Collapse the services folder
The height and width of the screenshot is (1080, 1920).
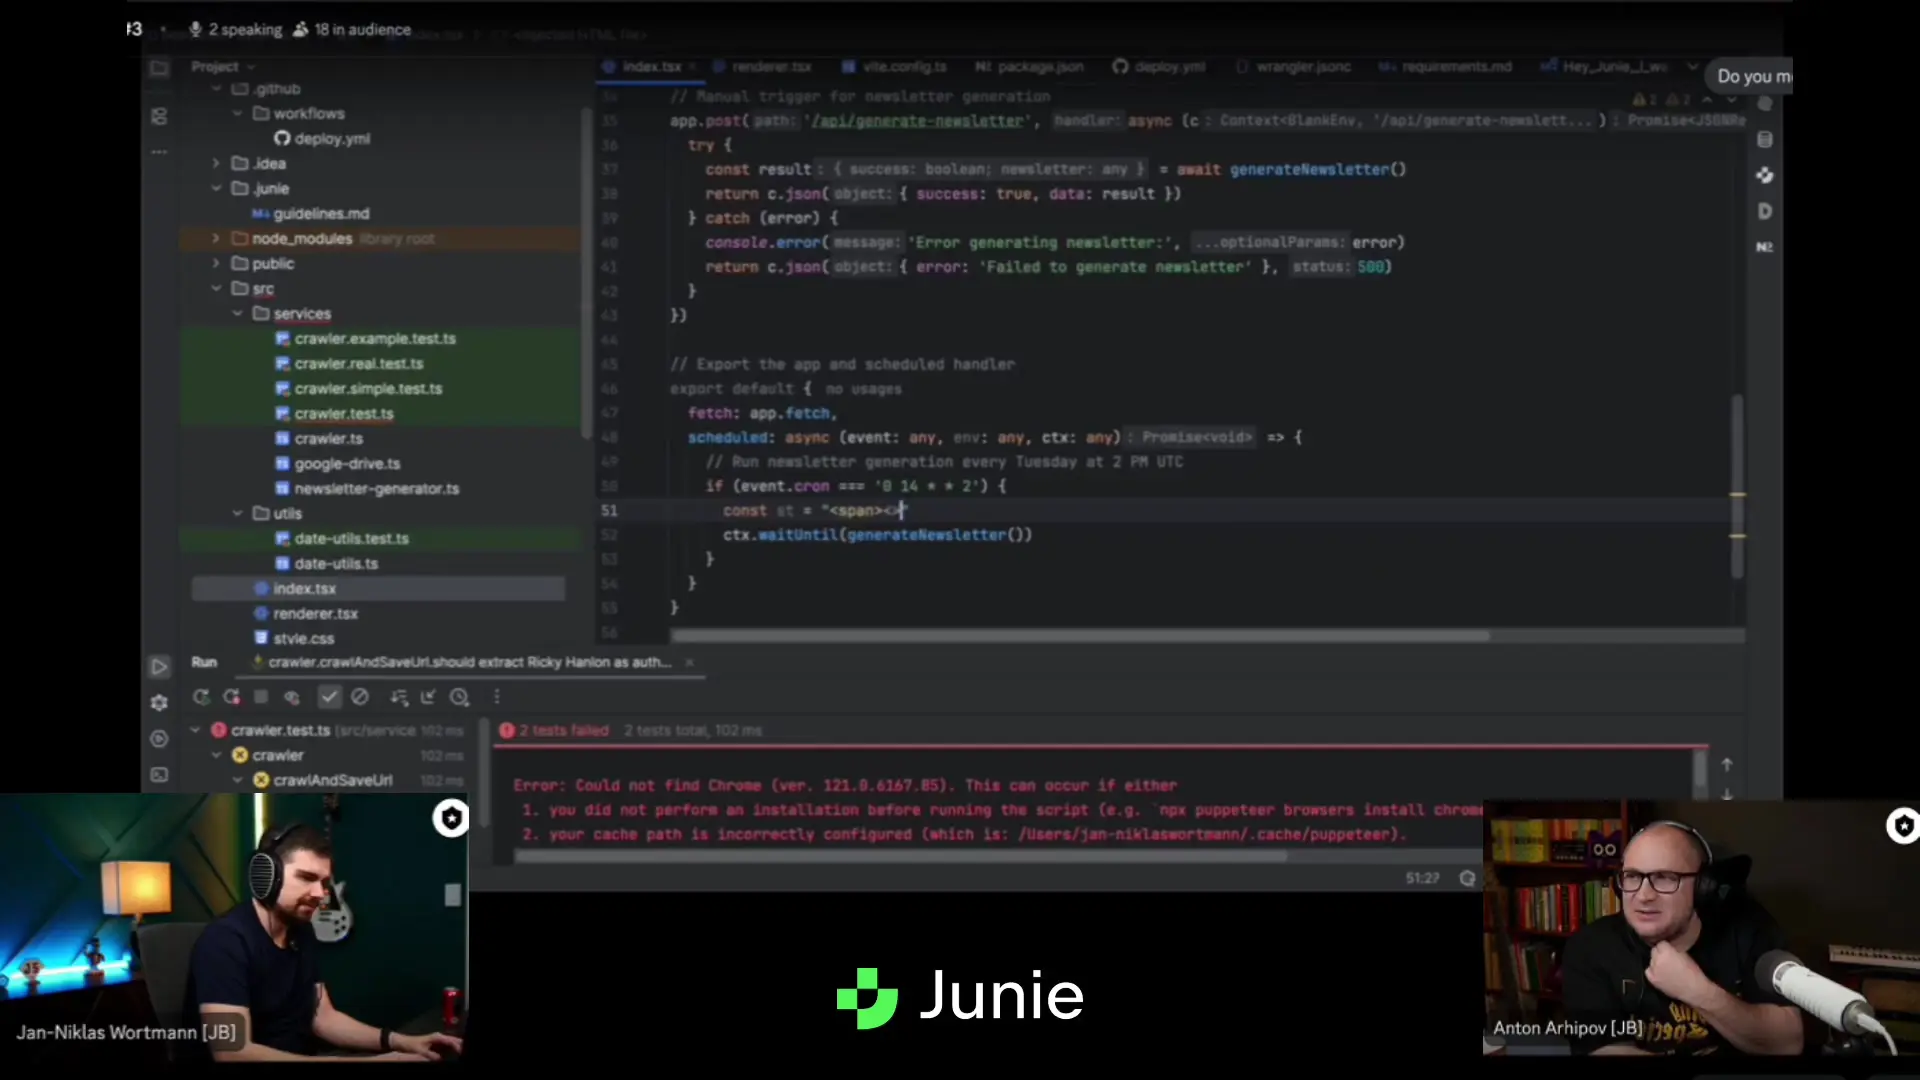point(237,314)
